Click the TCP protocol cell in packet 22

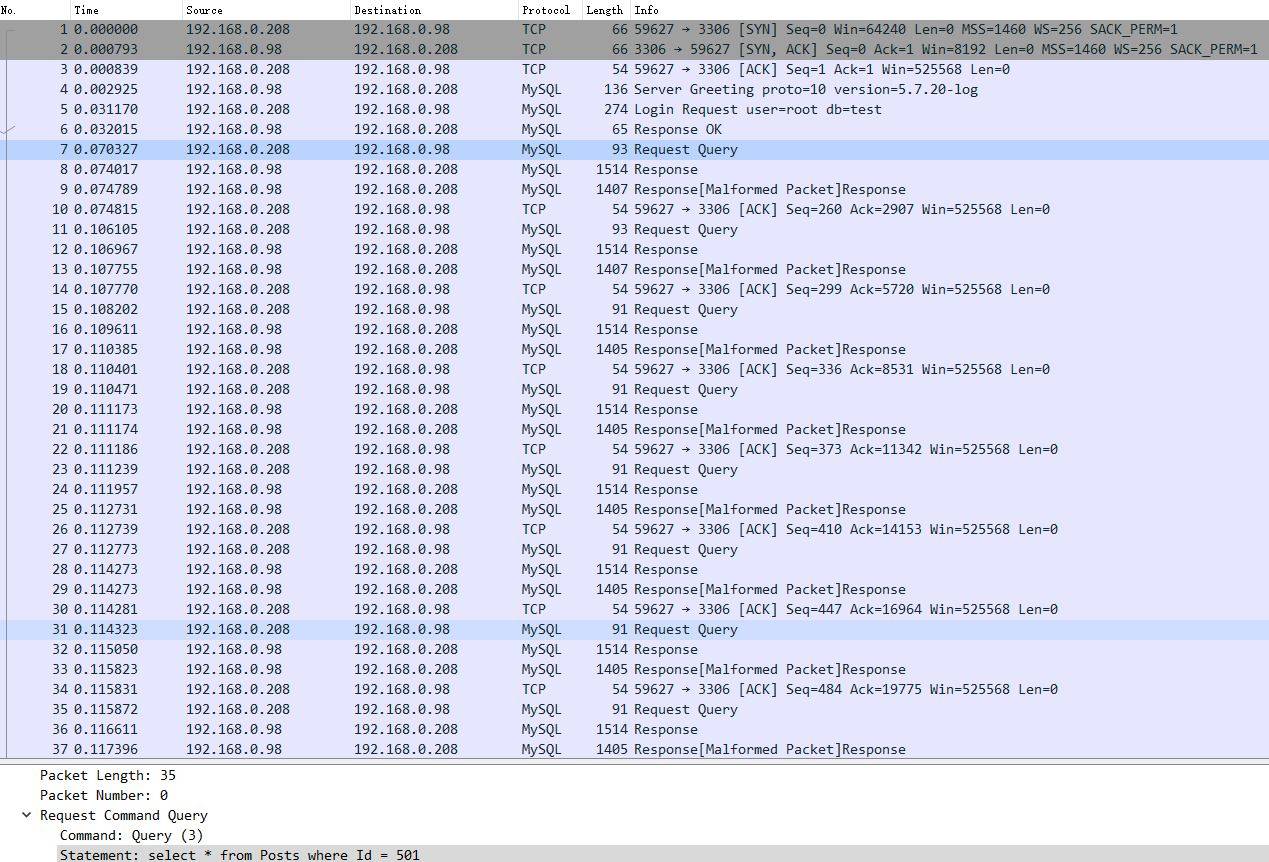click(x=534, y=449)
